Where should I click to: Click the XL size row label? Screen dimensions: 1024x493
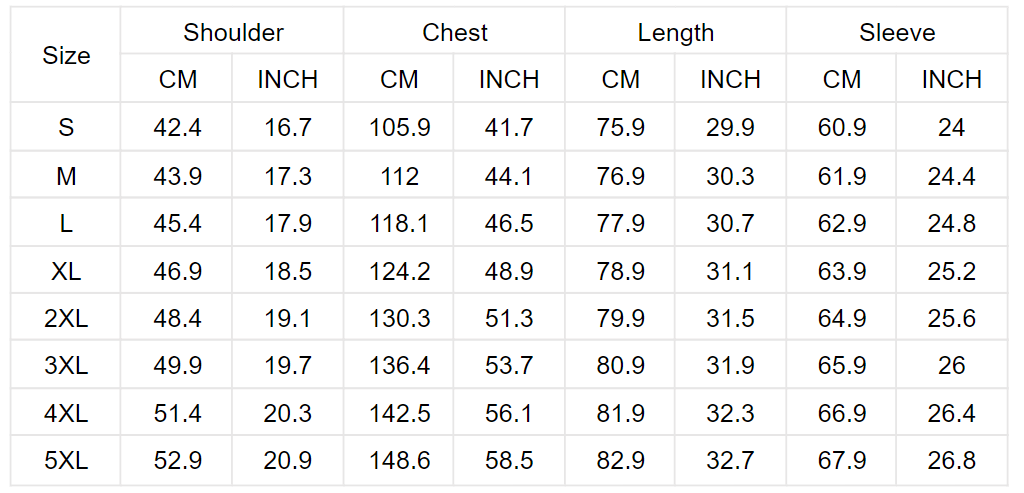66,270
